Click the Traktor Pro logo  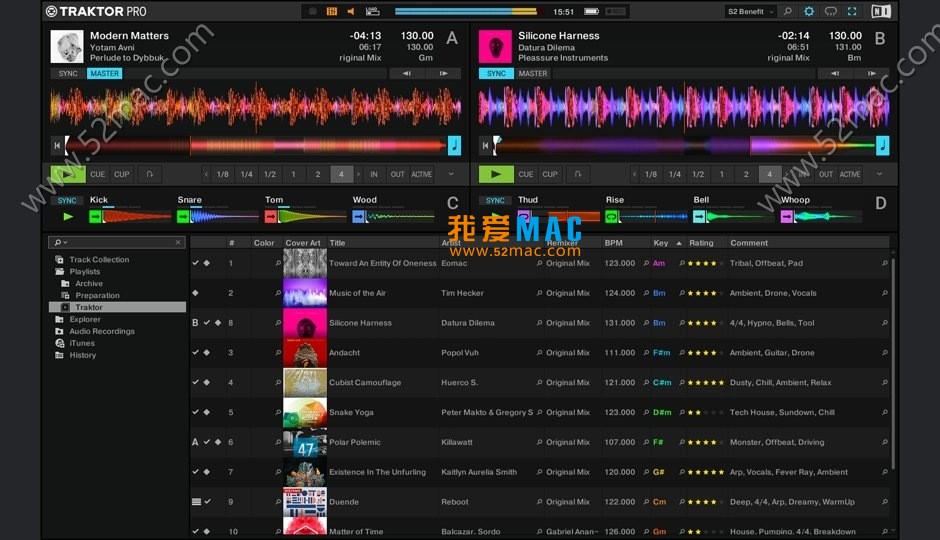pyautogui.click(x=96, y=11)
